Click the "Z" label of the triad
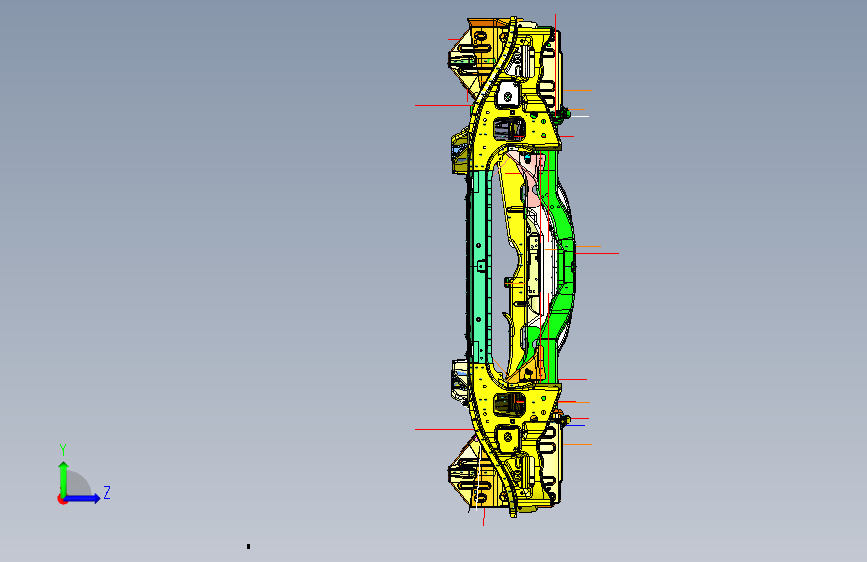This screenshot has height=562, width=867. click(x=107, y=492)
